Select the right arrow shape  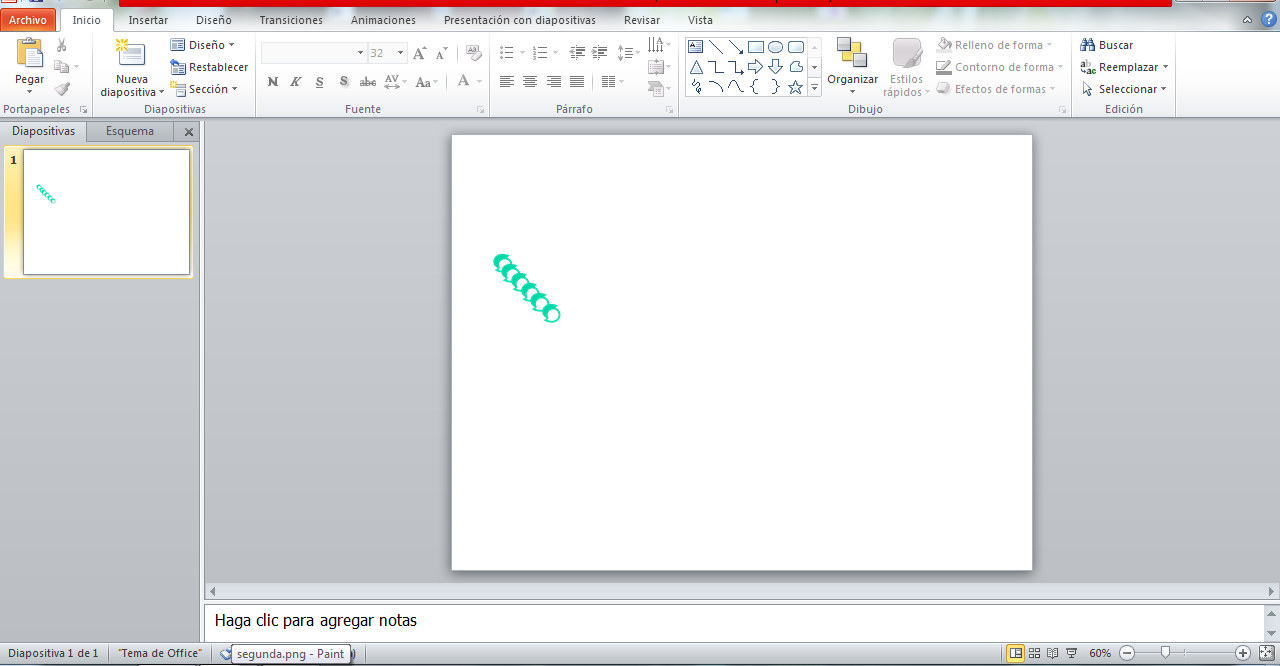(756, 67)
